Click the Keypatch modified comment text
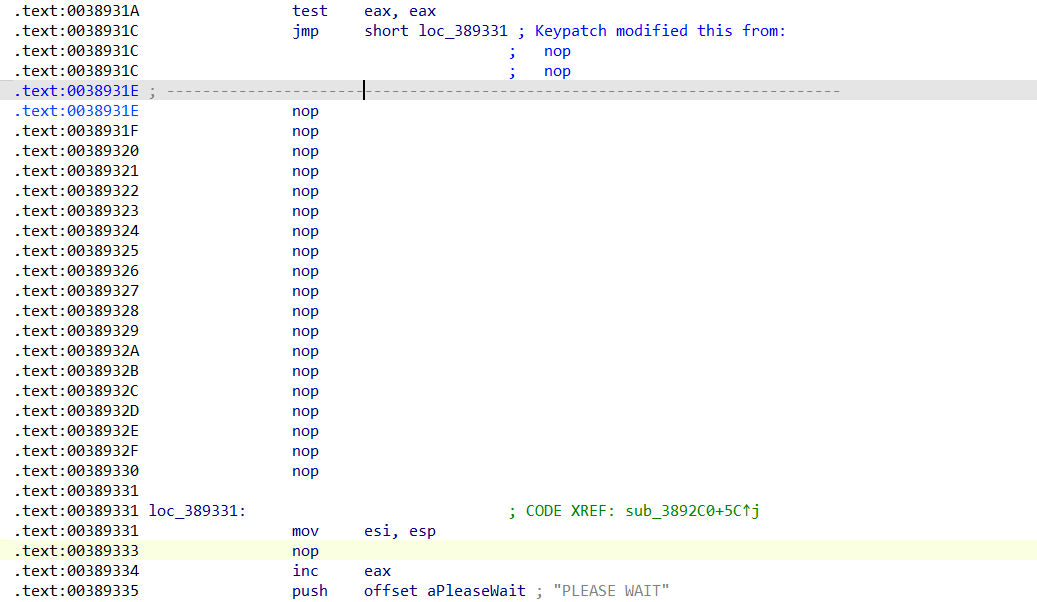Viewport: 1037px width, 602px height. (x=660, y=31)
